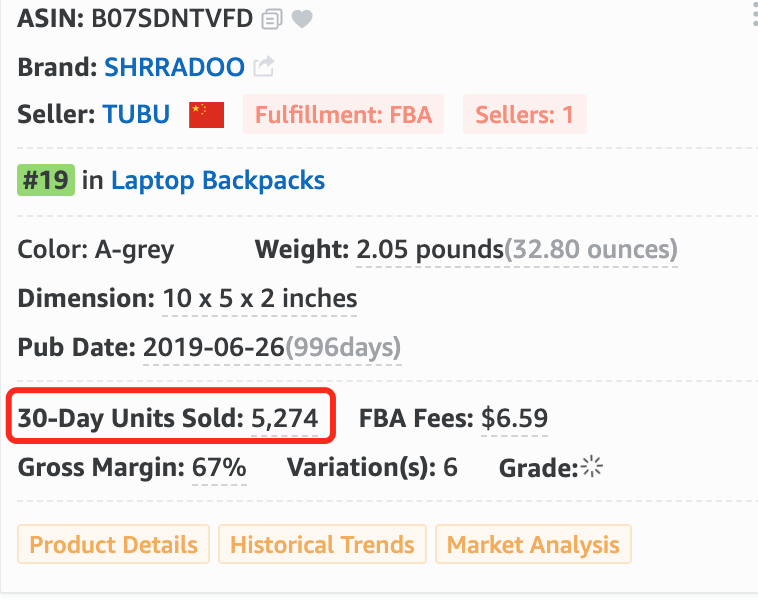Click the Fulfillment: FBA tag
Screen dimensions: 758x600
[343, 114]
